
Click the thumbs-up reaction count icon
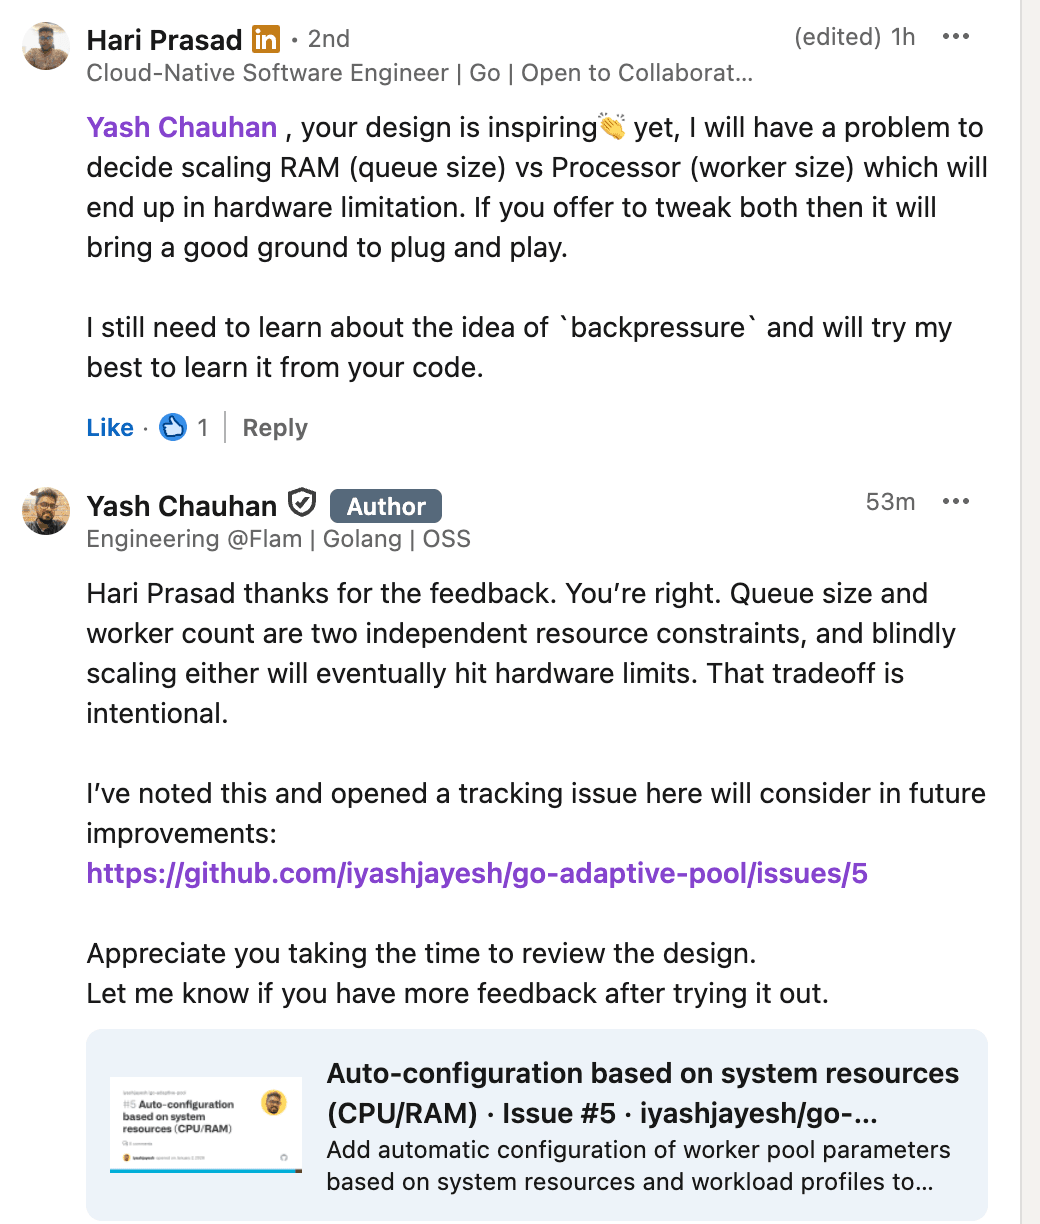tap(174, 428)
